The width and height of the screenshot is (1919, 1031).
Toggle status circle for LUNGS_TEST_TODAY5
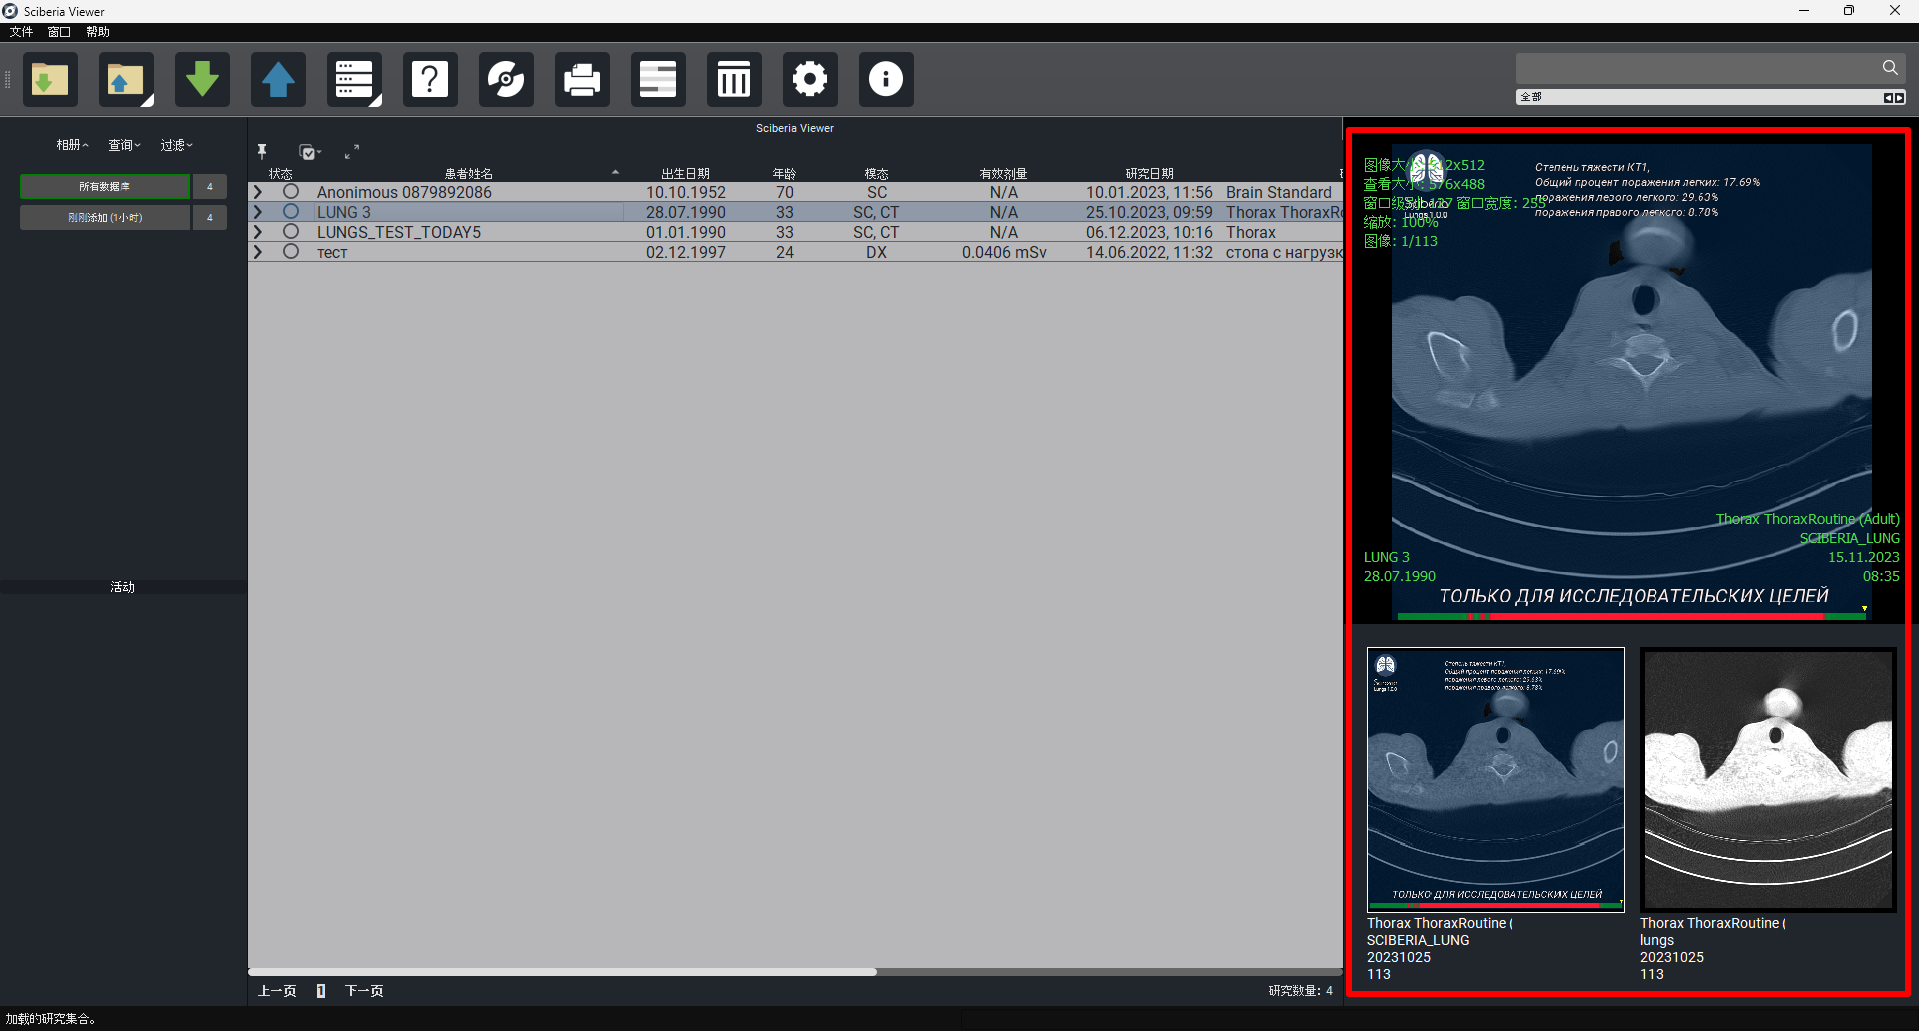[291, 231]
